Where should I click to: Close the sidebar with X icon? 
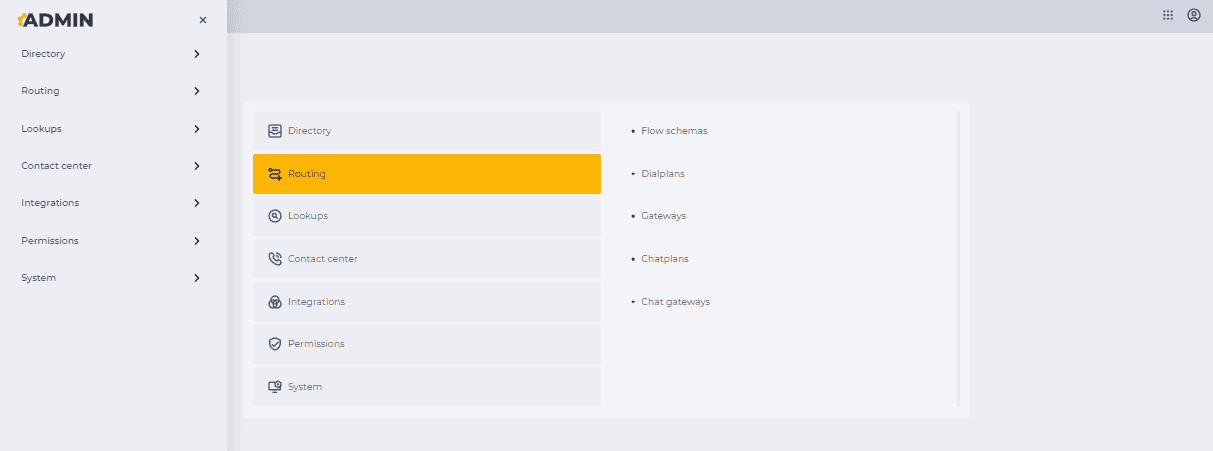pos(203,20)
